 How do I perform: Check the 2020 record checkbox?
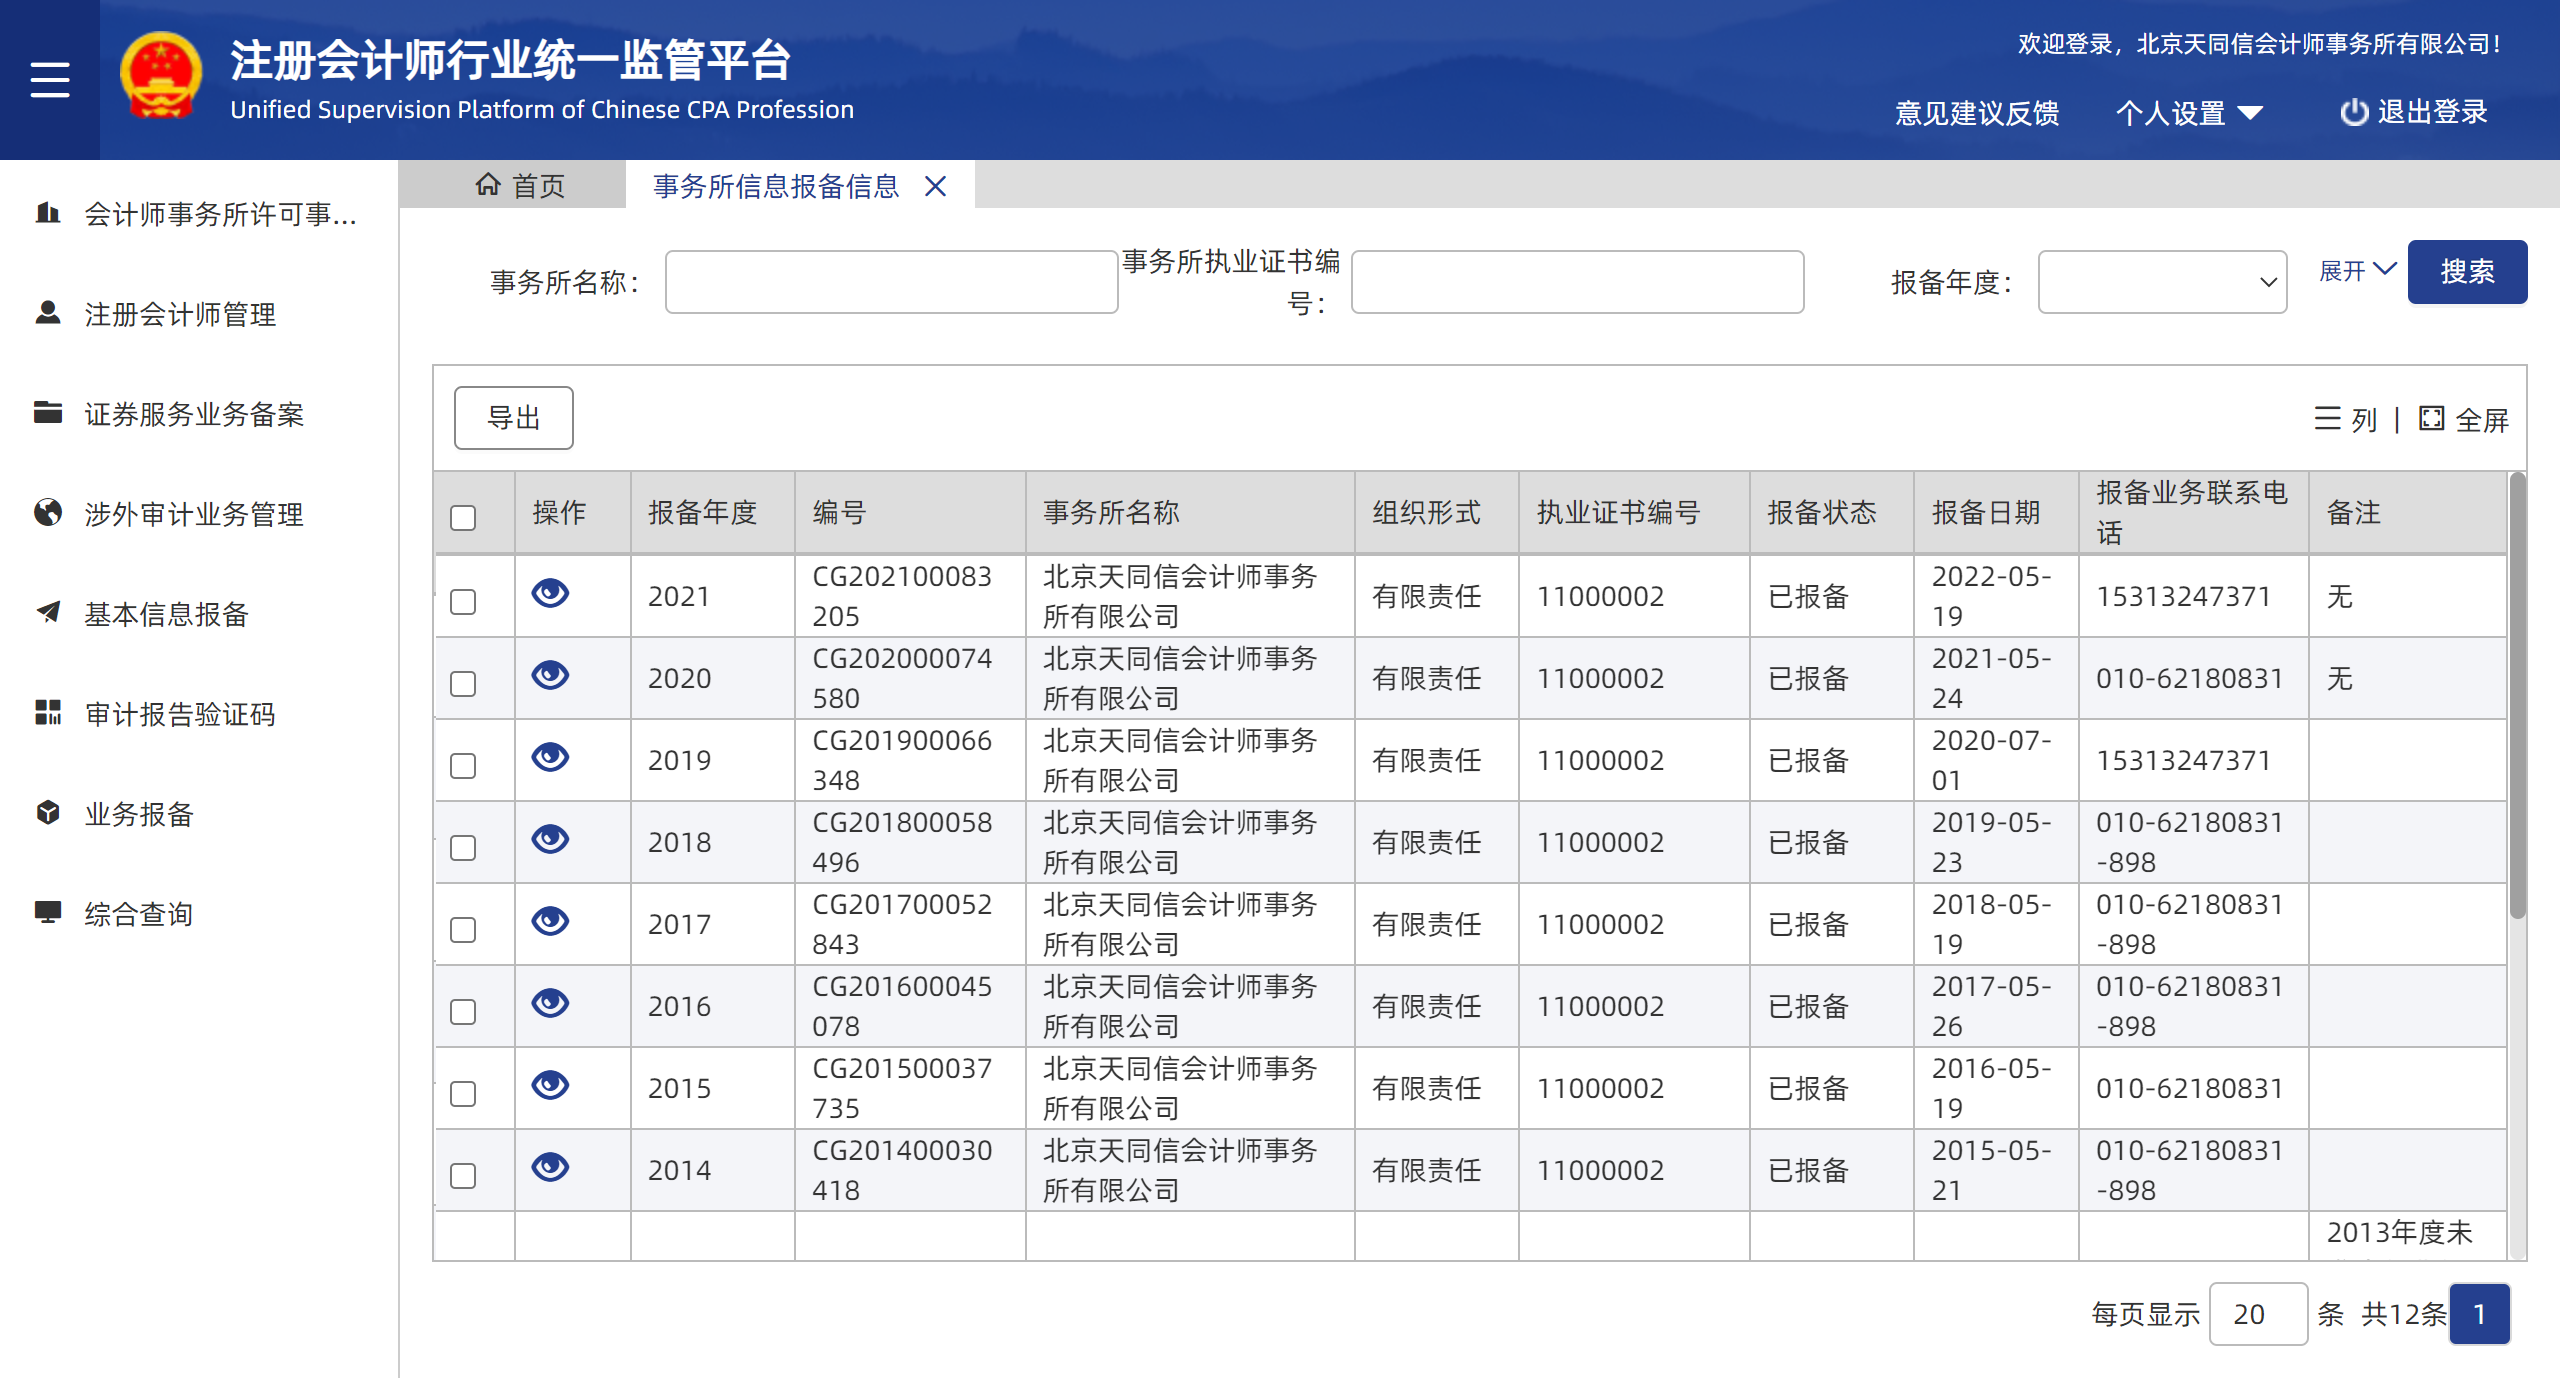click(463, 684)
